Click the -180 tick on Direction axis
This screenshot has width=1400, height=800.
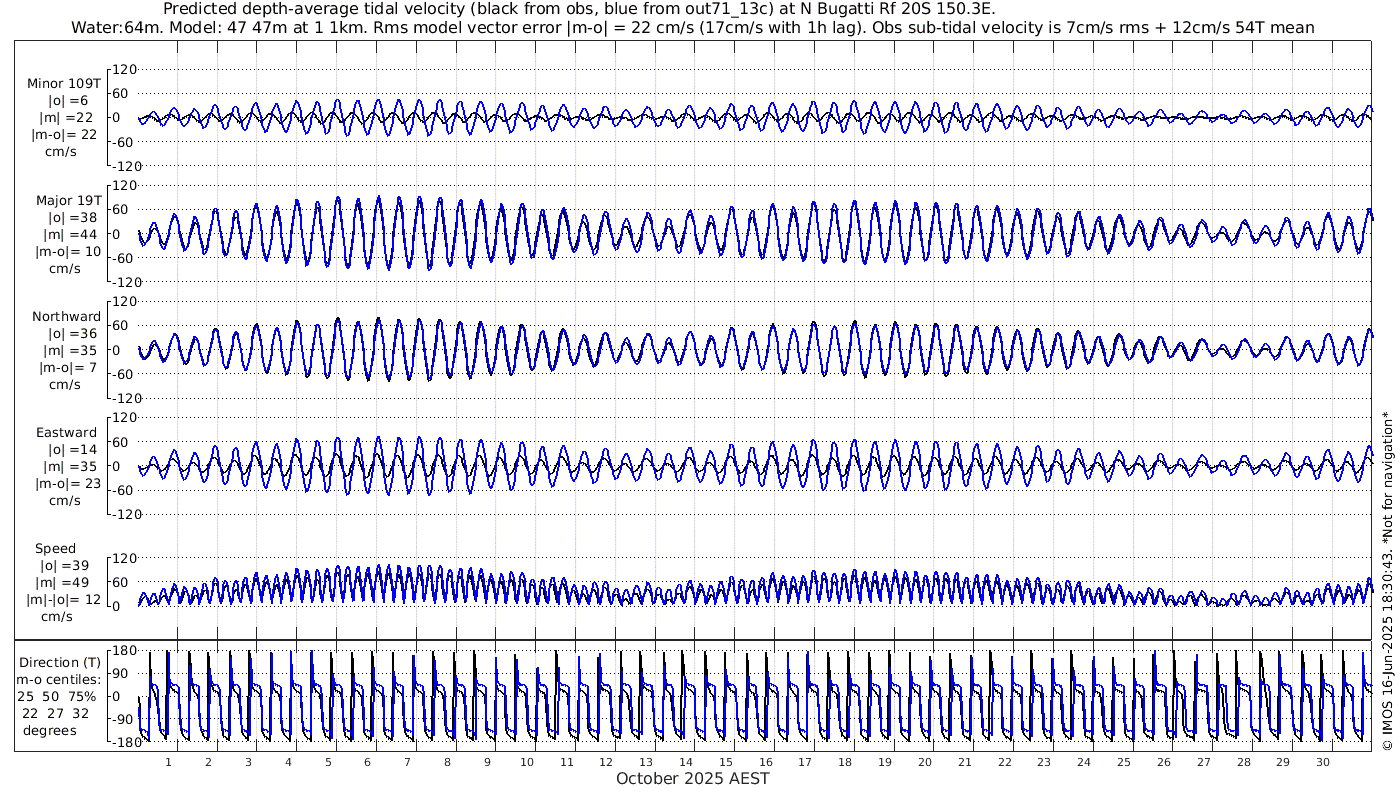(x=120, y=743)
